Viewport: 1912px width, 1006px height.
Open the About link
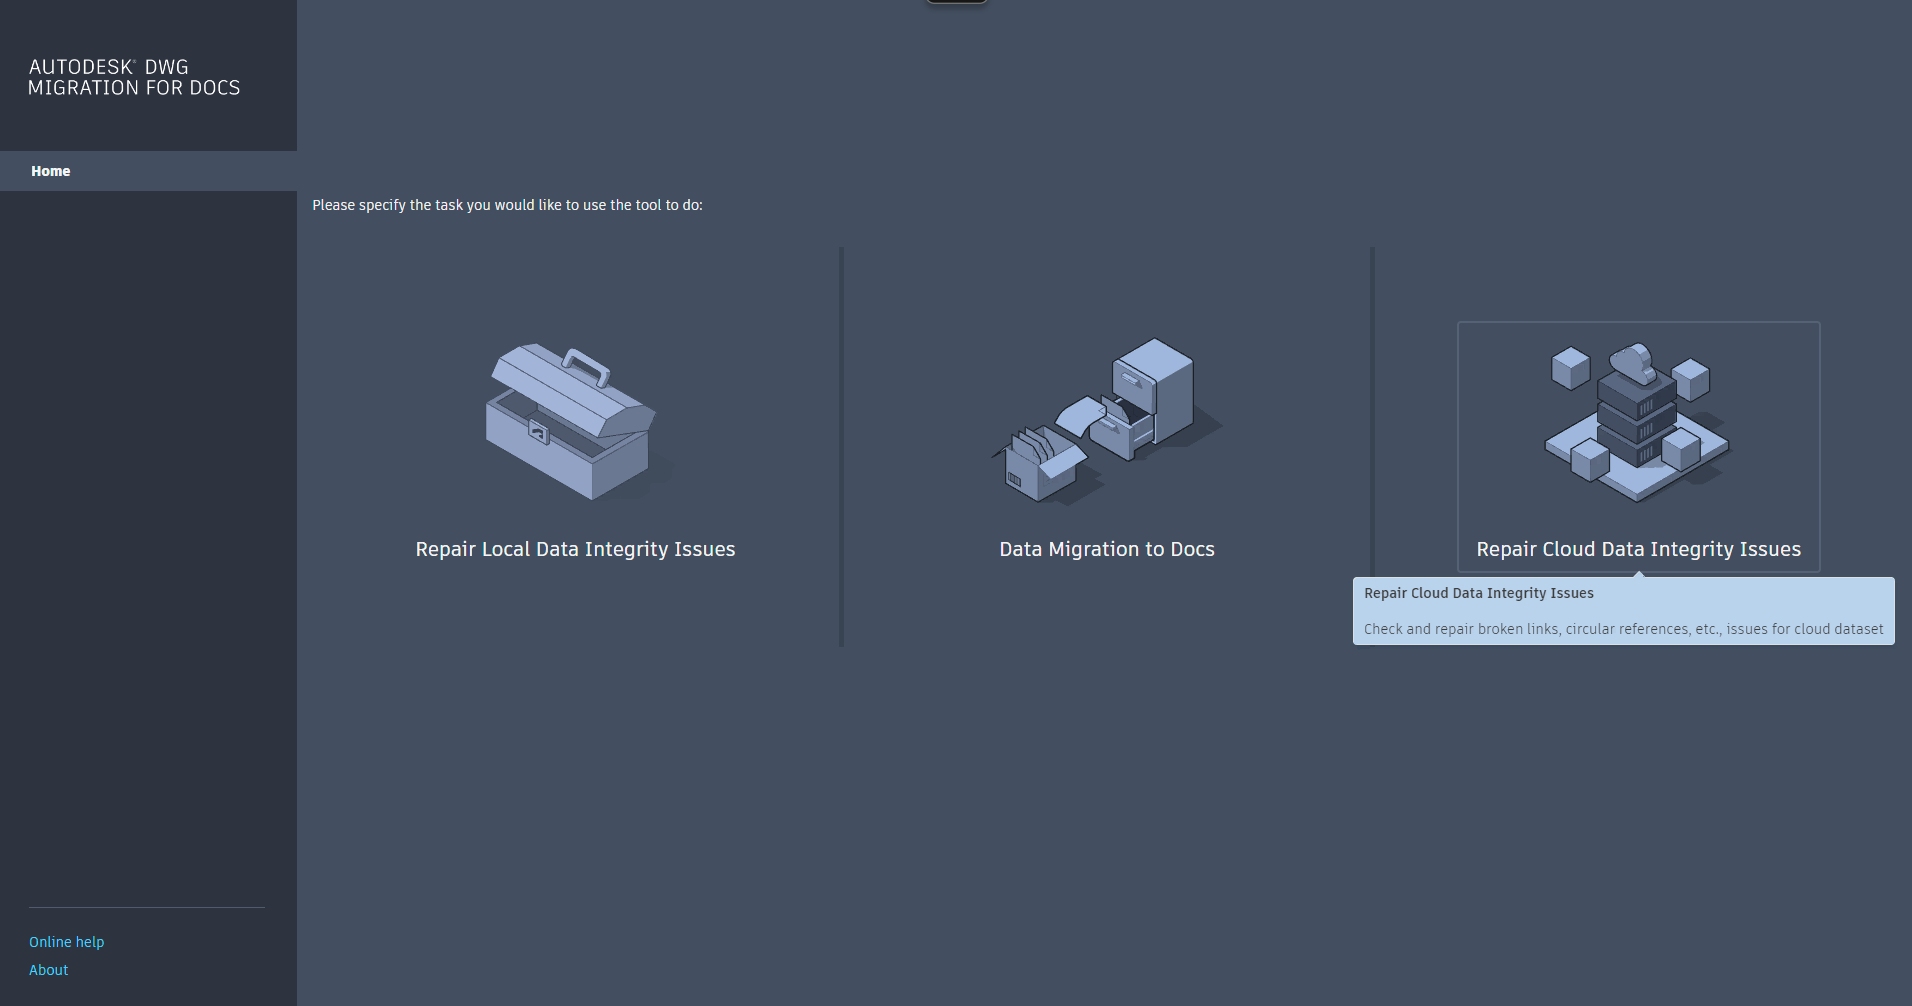49,970
